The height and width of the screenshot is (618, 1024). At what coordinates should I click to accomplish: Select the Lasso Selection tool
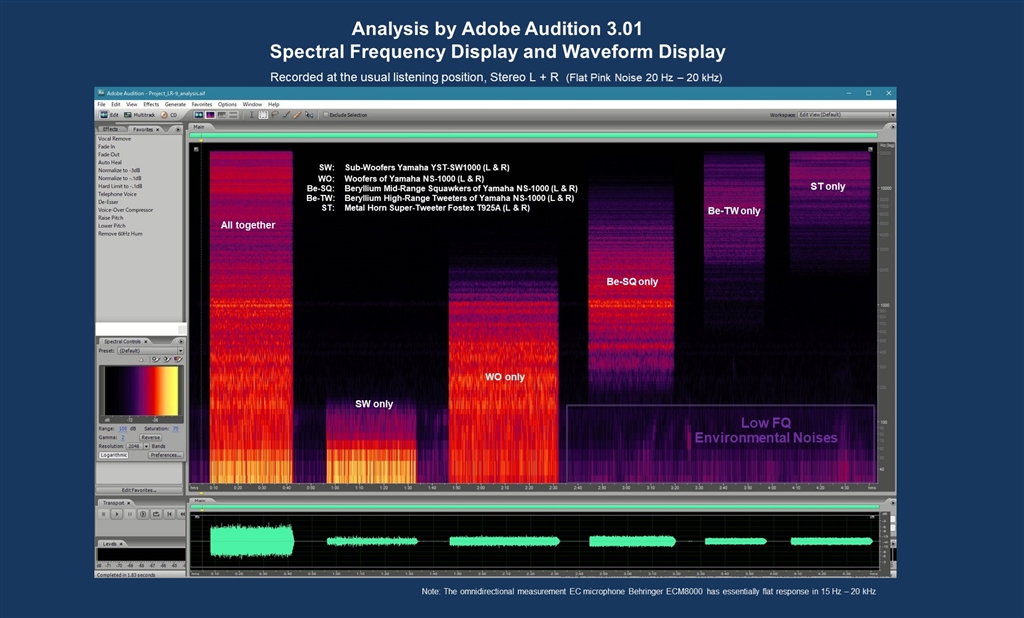275,115
